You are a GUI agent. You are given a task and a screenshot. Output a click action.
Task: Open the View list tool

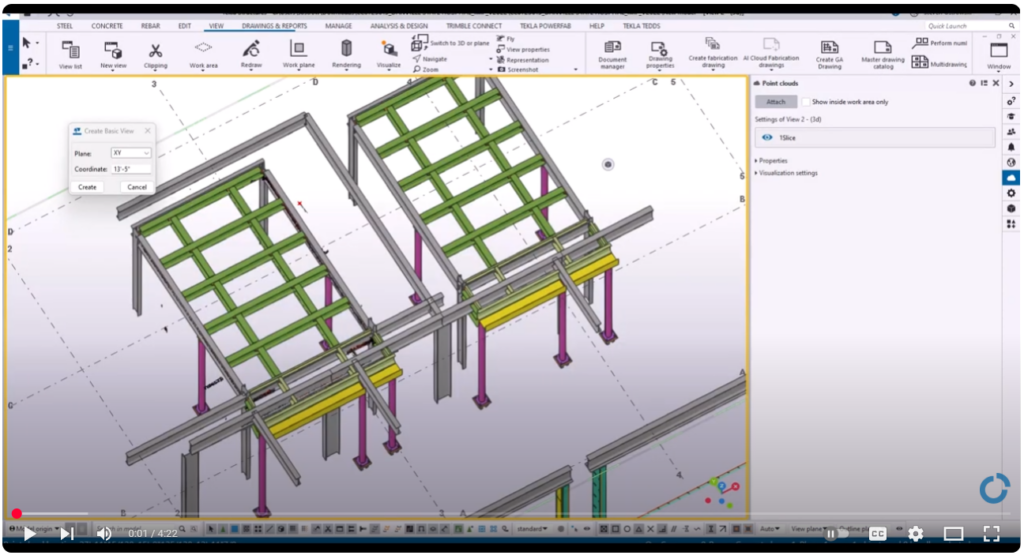[71, 55]
